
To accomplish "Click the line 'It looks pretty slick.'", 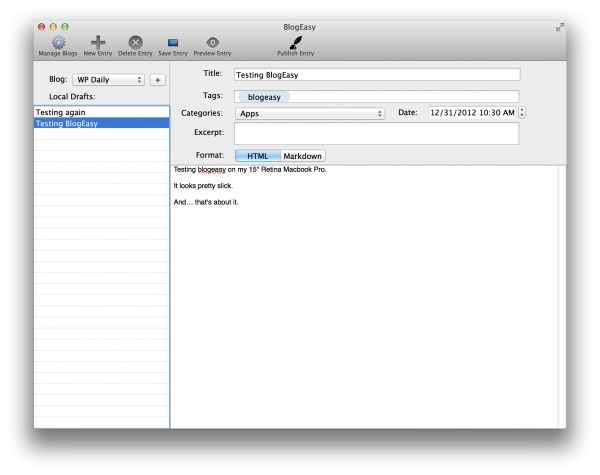I will click(x=203, y=186).
